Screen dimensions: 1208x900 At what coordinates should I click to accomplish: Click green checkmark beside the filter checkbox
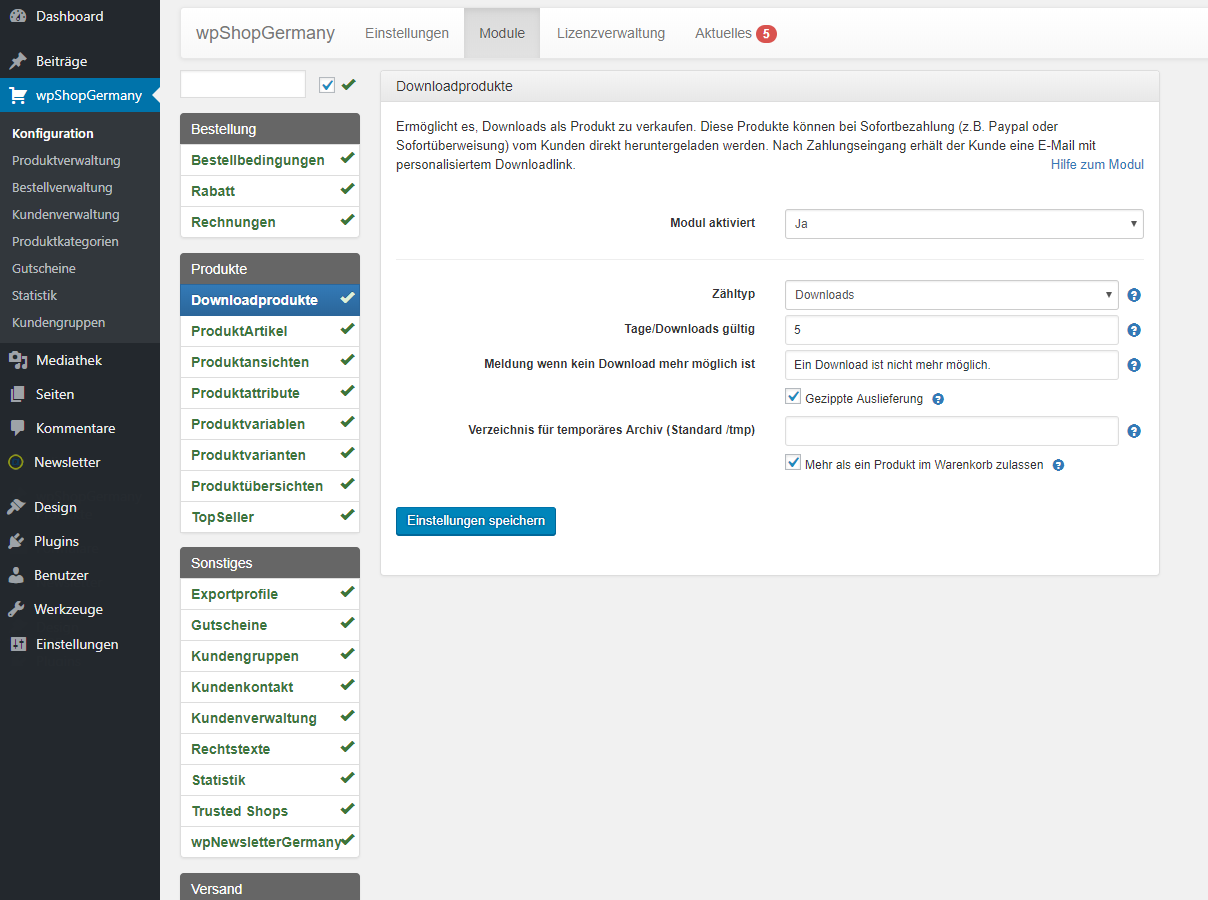[x=348, y=85]
